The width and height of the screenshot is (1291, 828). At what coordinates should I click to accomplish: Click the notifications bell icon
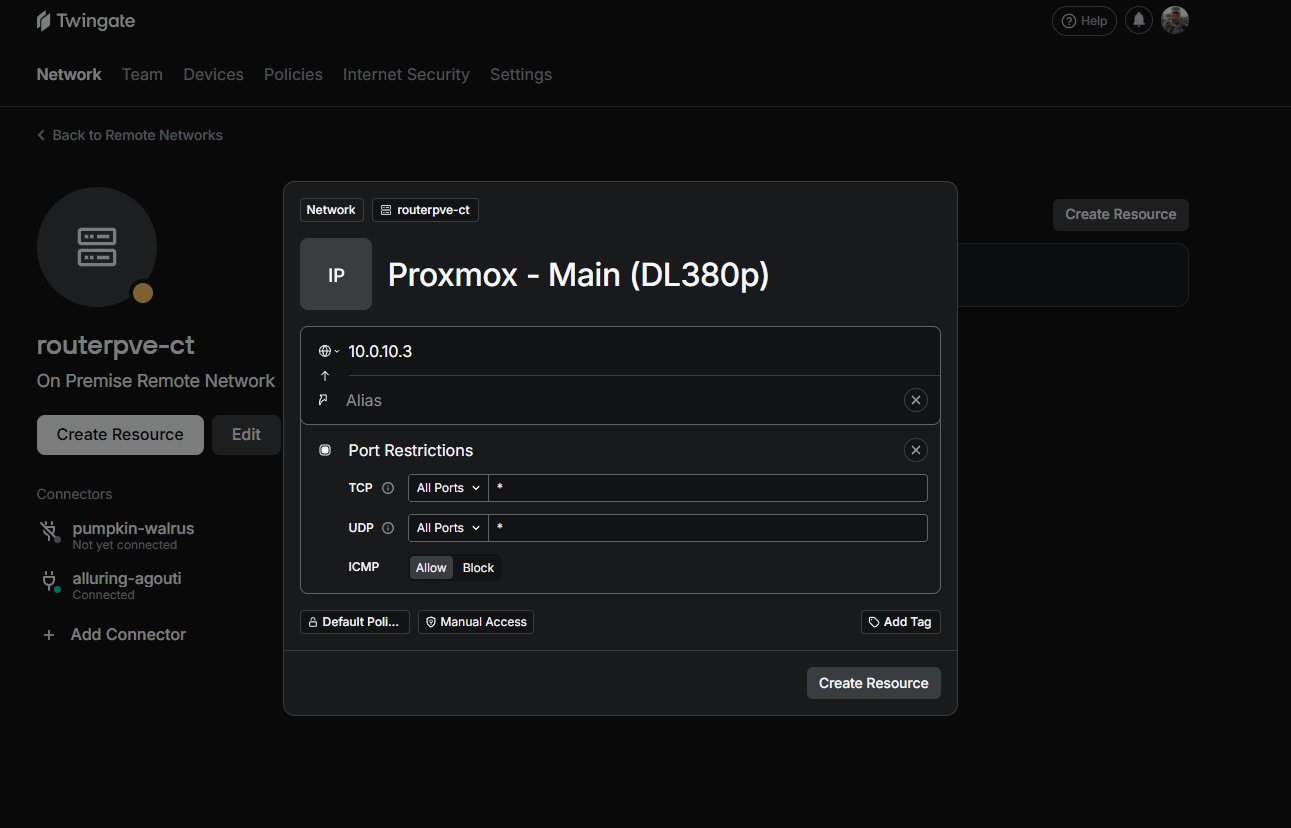1138,20
